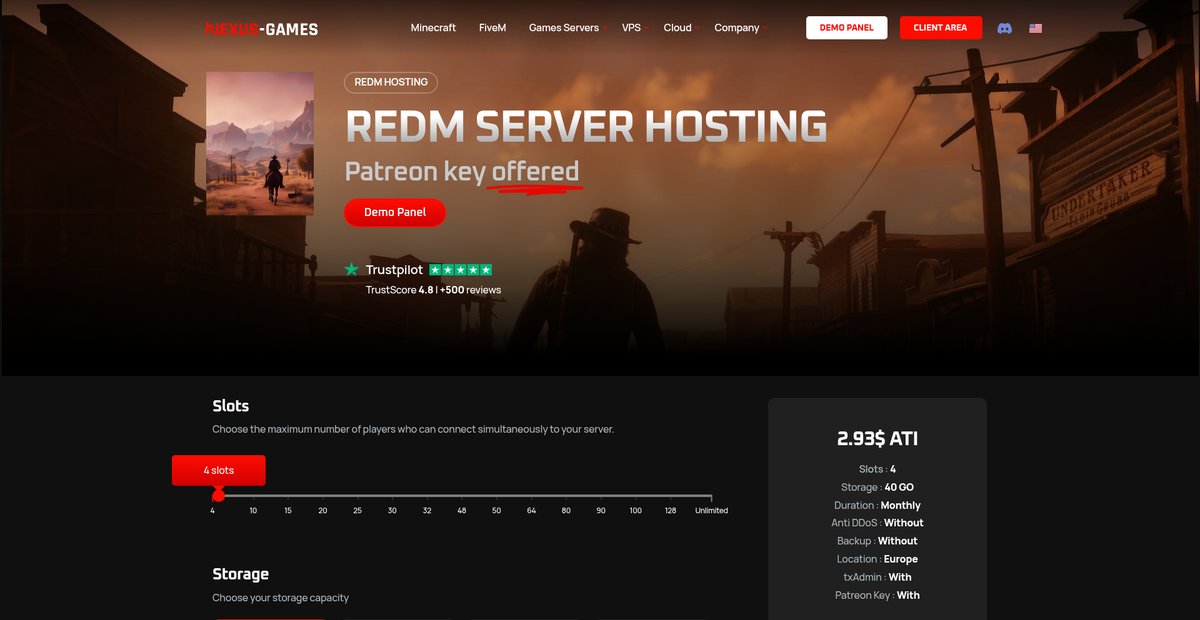
Task: Click the 64 mark on slots slider
Action: [531, 510]
